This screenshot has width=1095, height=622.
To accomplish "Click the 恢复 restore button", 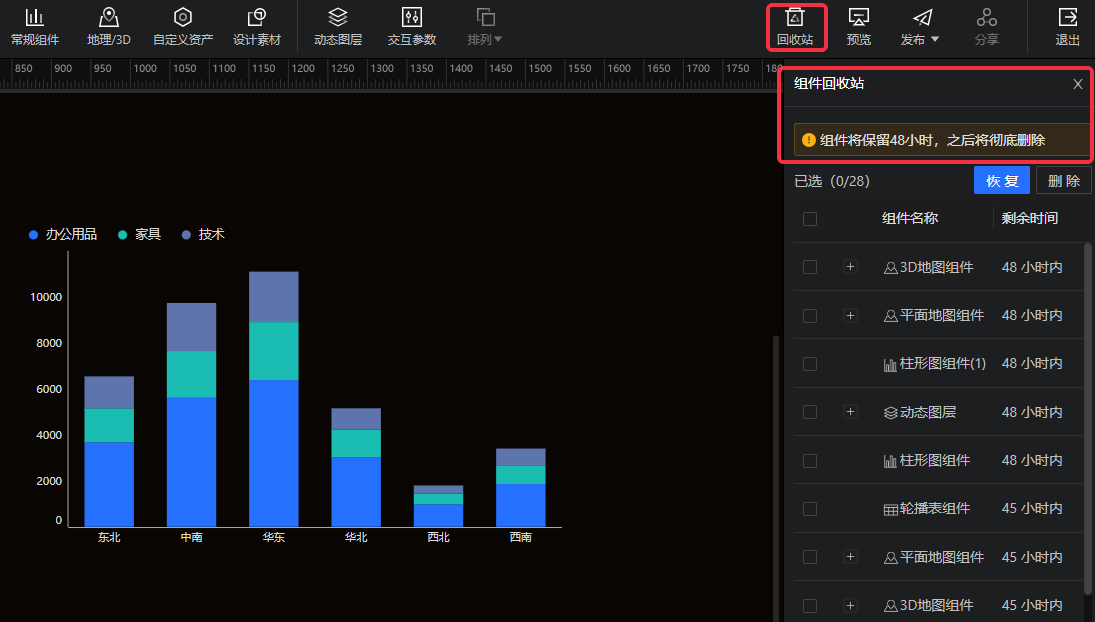I will 1001,181.
